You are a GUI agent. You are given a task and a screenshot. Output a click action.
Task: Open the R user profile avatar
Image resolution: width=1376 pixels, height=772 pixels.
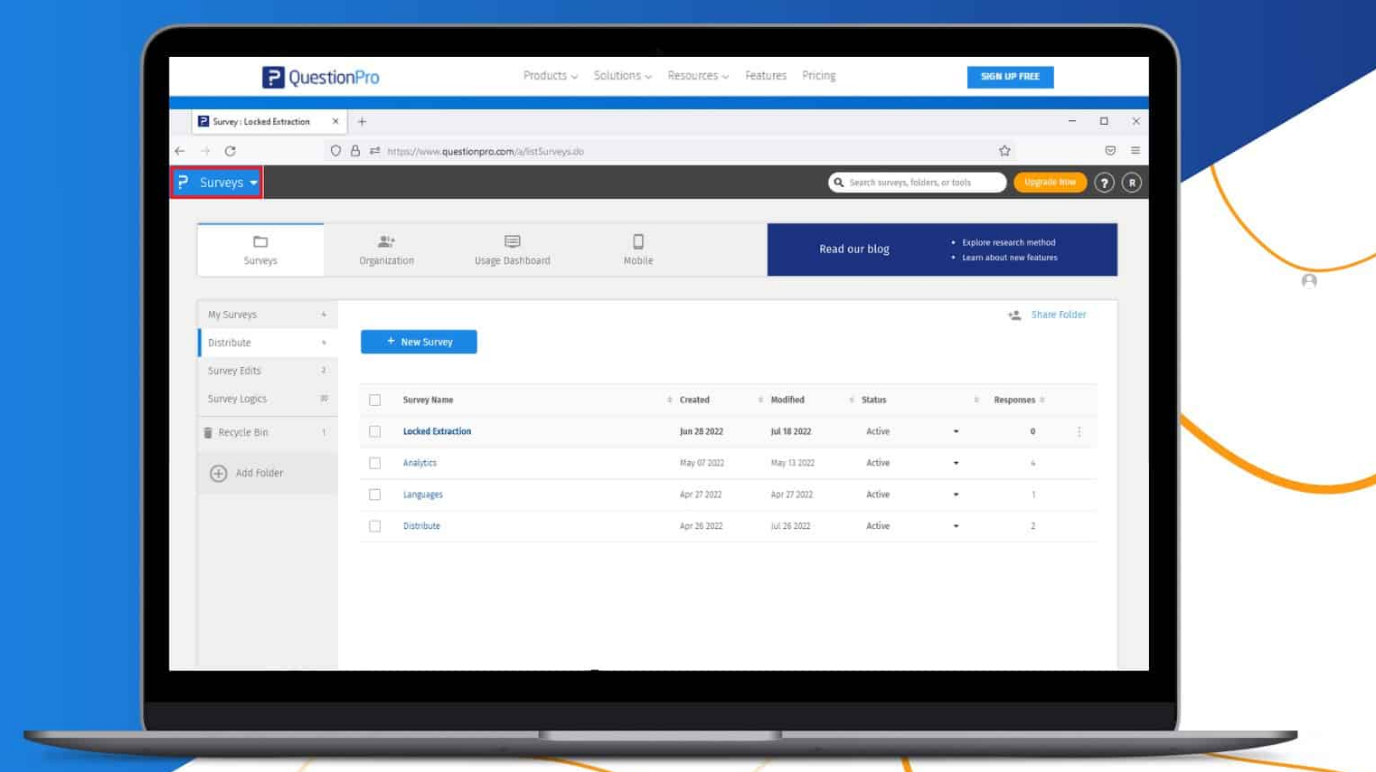click(1131, 183)
